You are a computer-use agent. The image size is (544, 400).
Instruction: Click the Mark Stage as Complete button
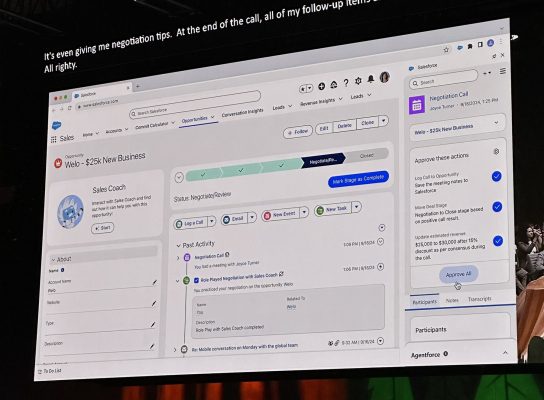(358, 179)
